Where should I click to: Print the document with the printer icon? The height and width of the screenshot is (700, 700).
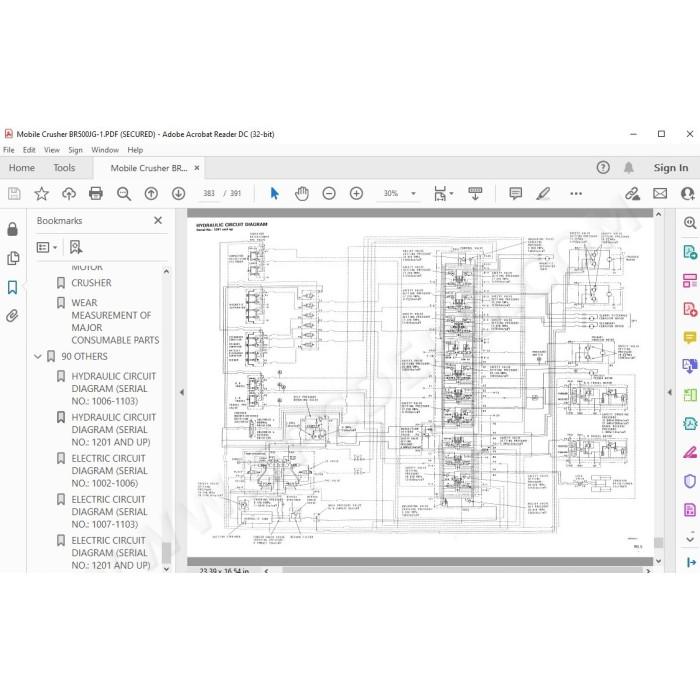click(x=96, y=193)
